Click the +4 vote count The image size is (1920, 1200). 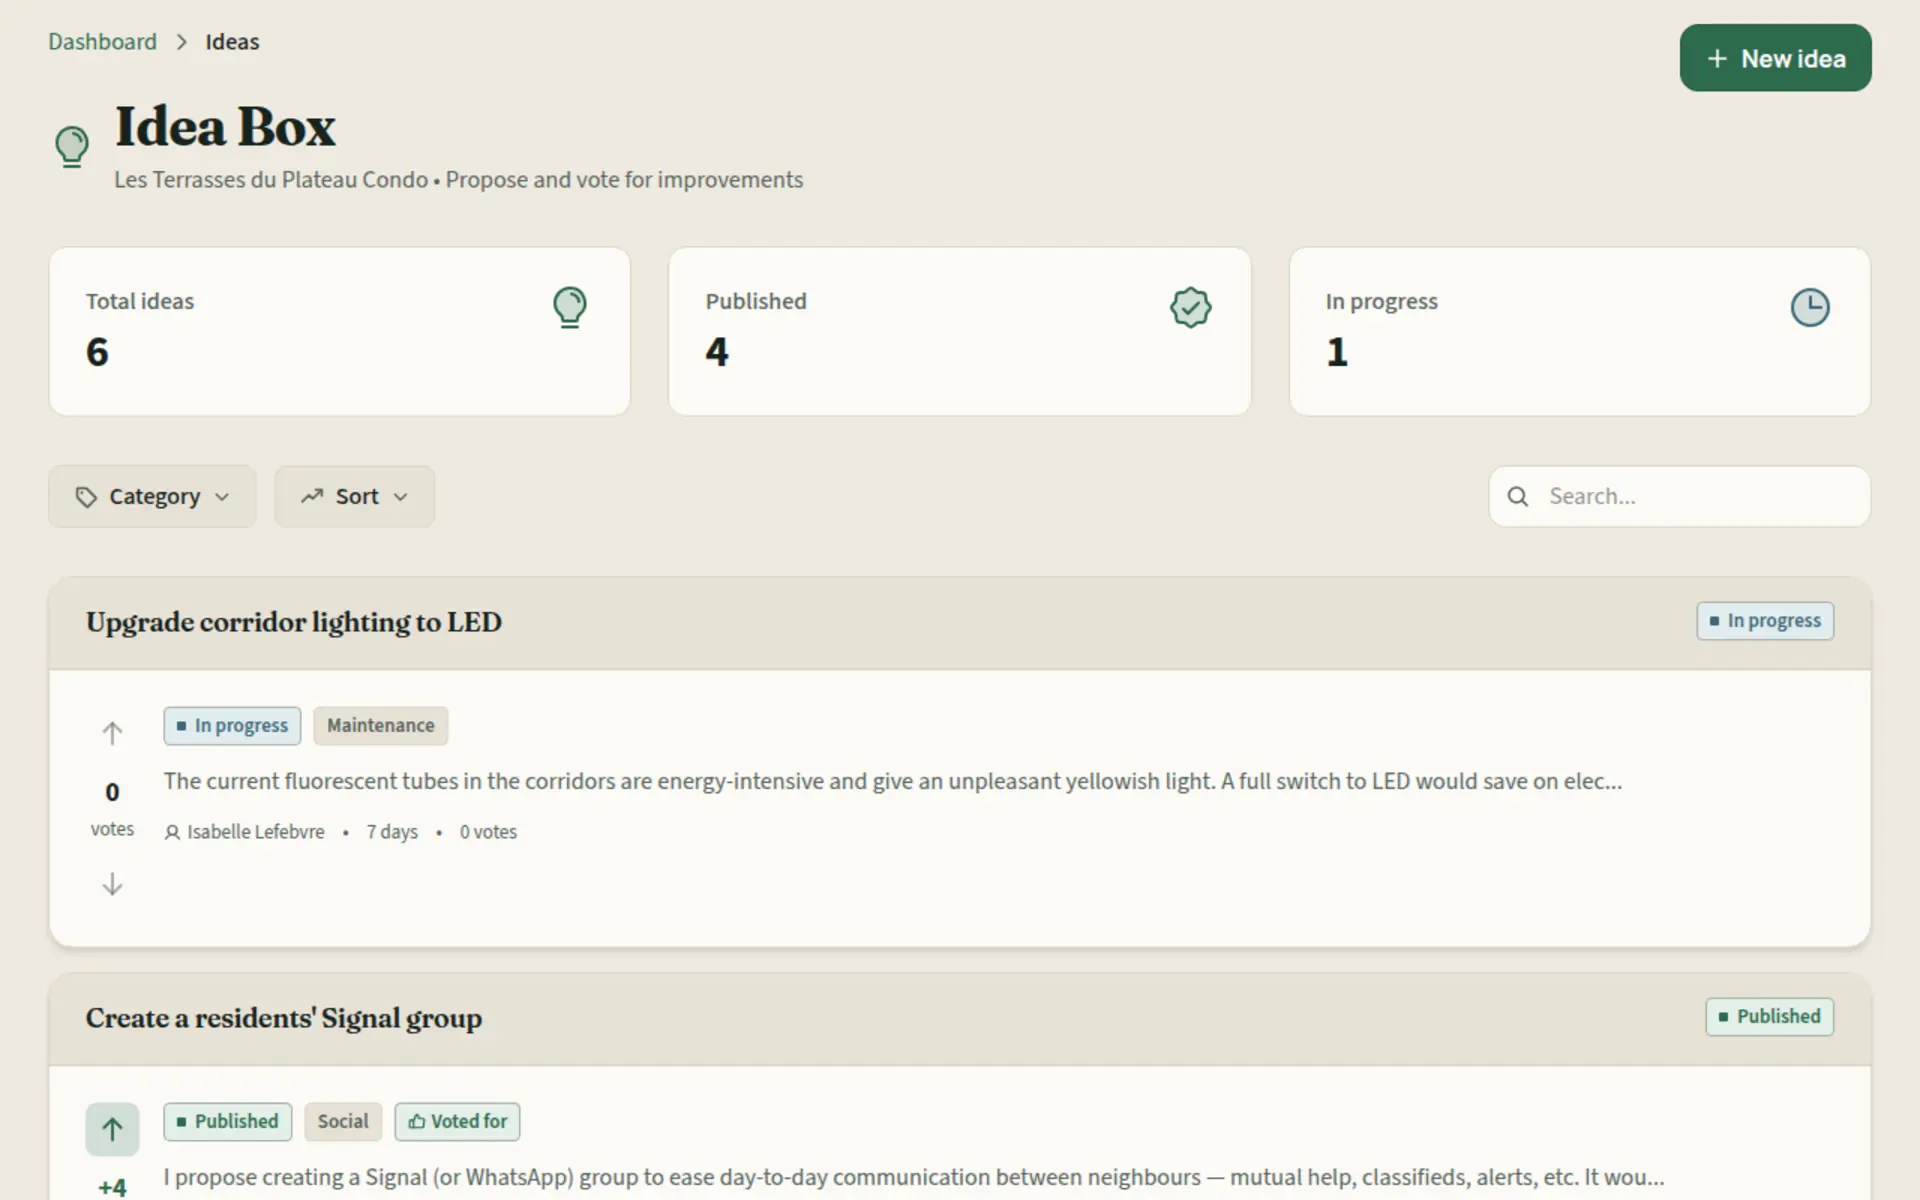pos(112,1187)
